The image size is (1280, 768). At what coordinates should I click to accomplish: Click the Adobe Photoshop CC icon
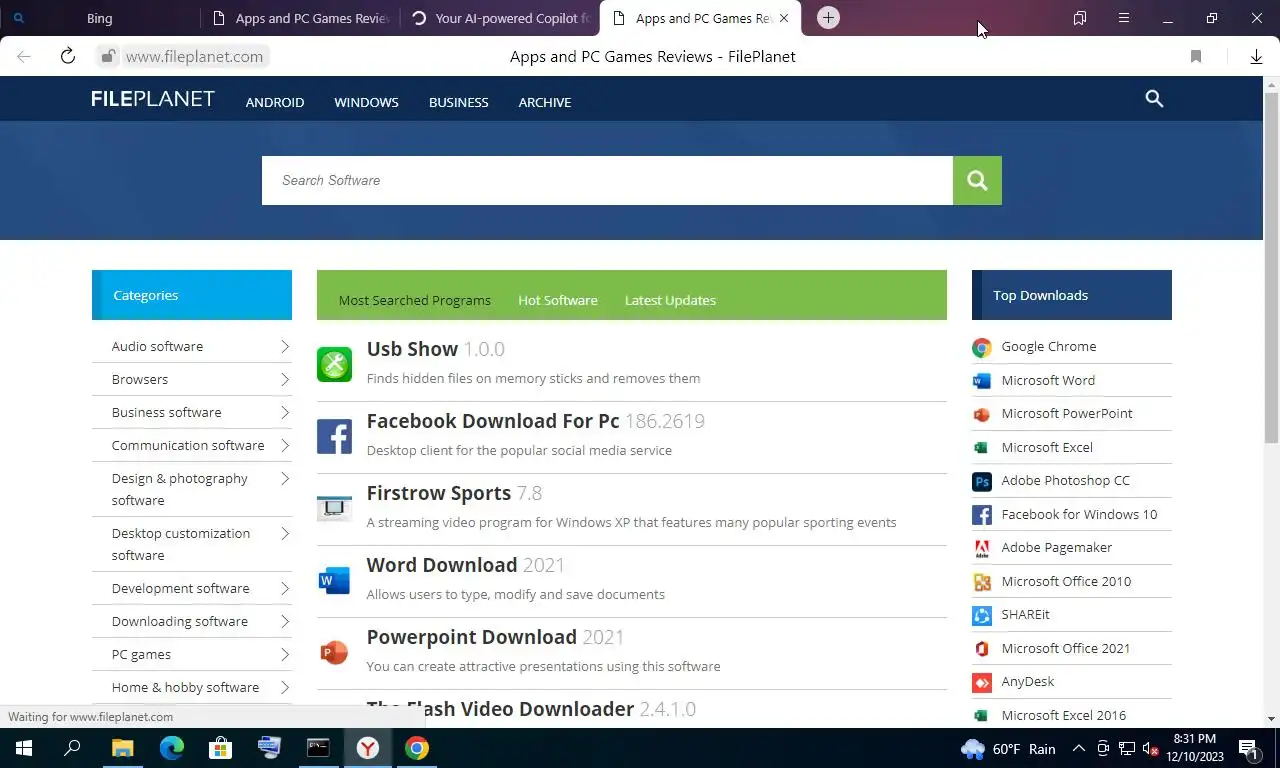coord(982,481)
